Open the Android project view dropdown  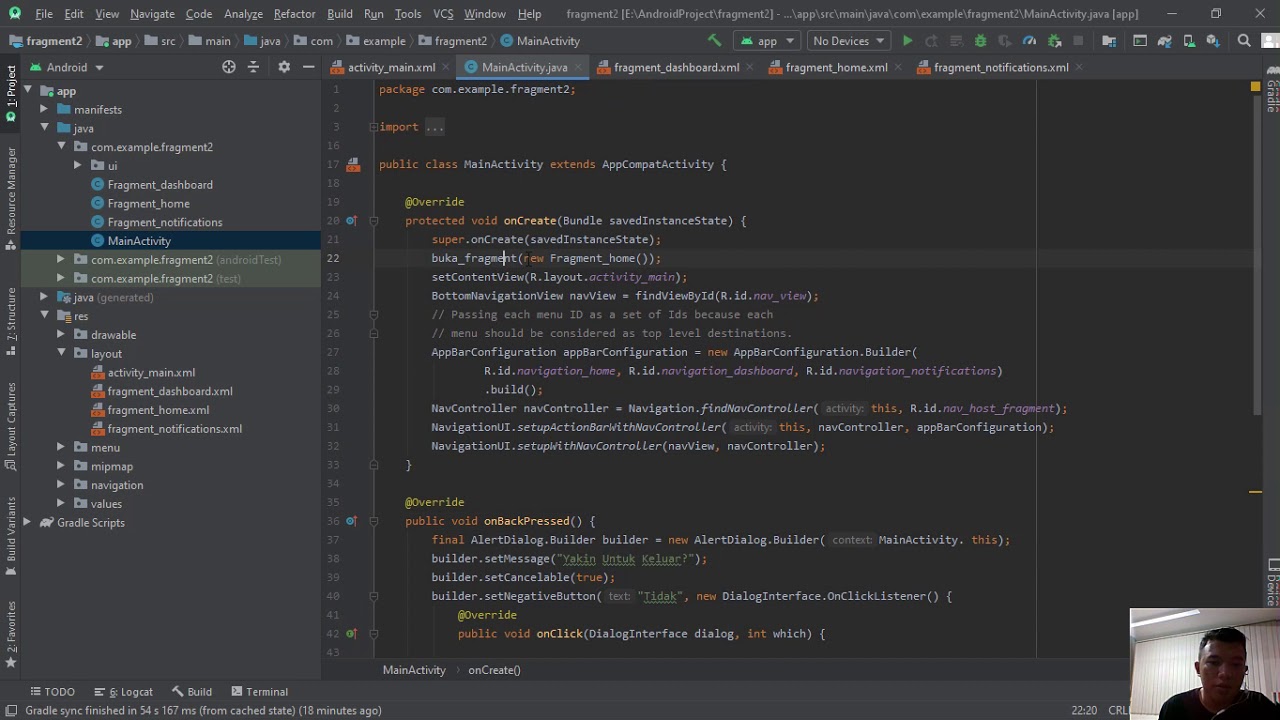(66, 67)
